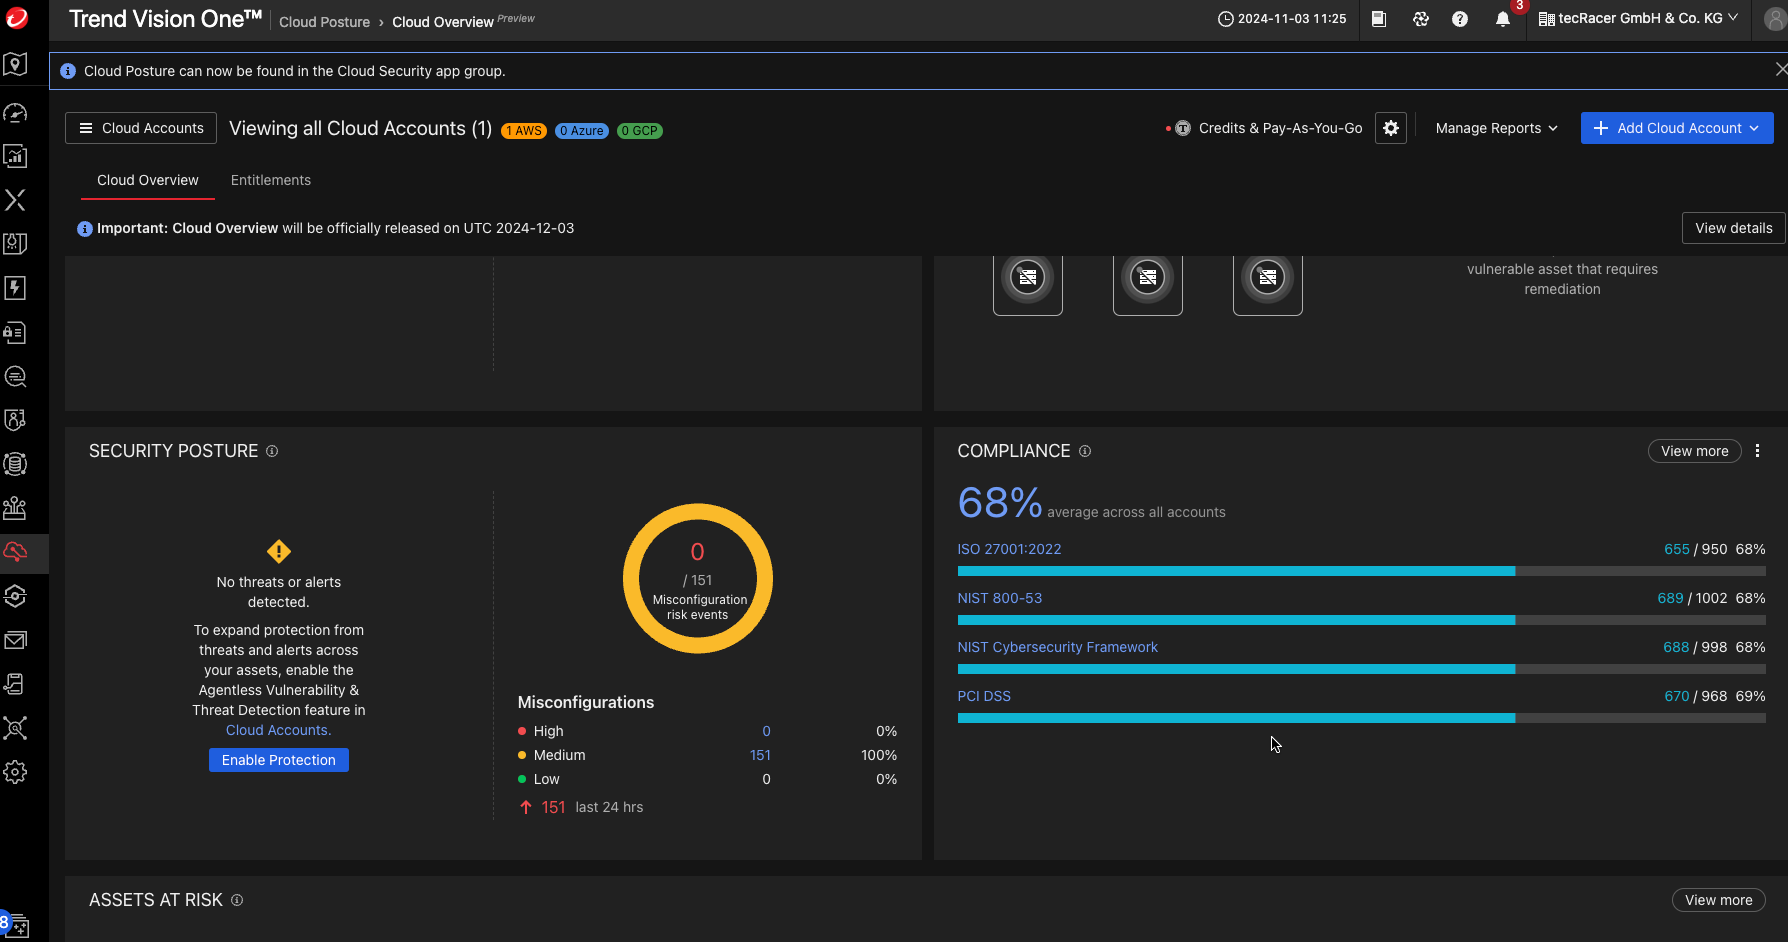Open the bar chart dashboards sidebar icon
The height and width of the screenshot is (942, 1788).
pos(15,156)
